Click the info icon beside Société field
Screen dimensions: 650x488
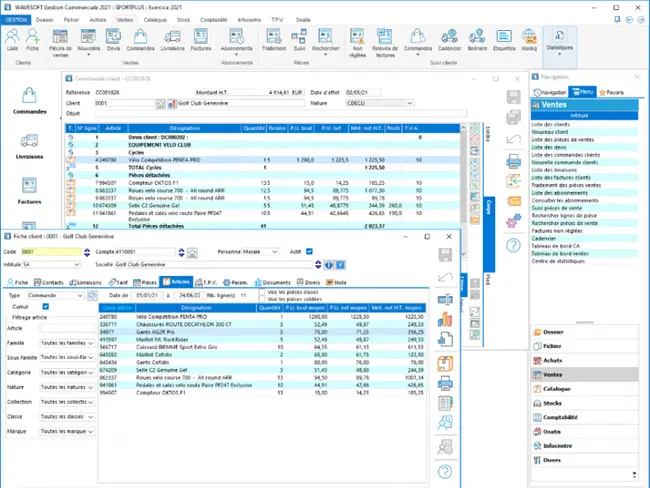coord(329,265)
